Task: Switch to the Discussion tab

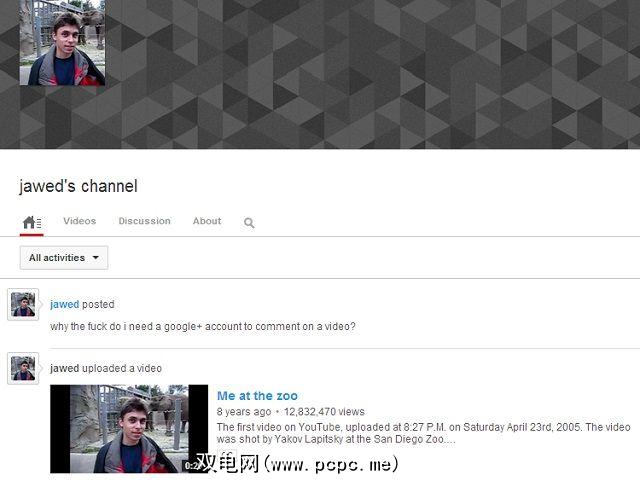Action: click(x=144, y=221)
